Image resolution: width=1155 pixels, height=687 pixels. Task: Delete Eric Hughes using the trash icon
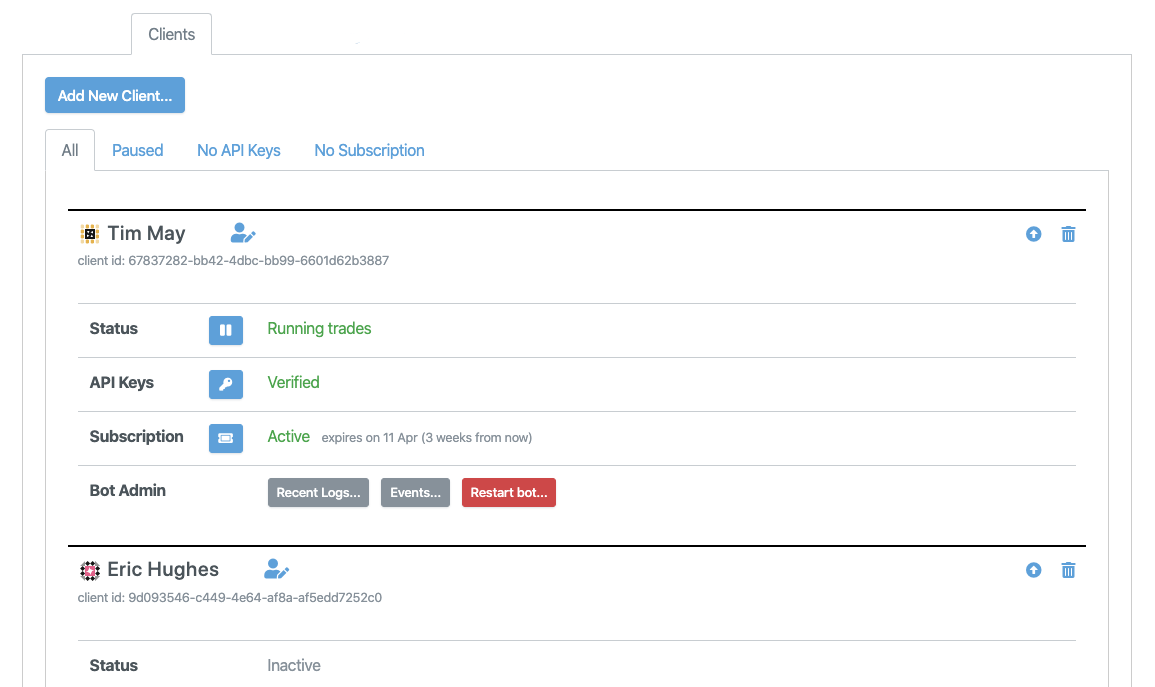pyautogui.click(x=1068, y=570)
